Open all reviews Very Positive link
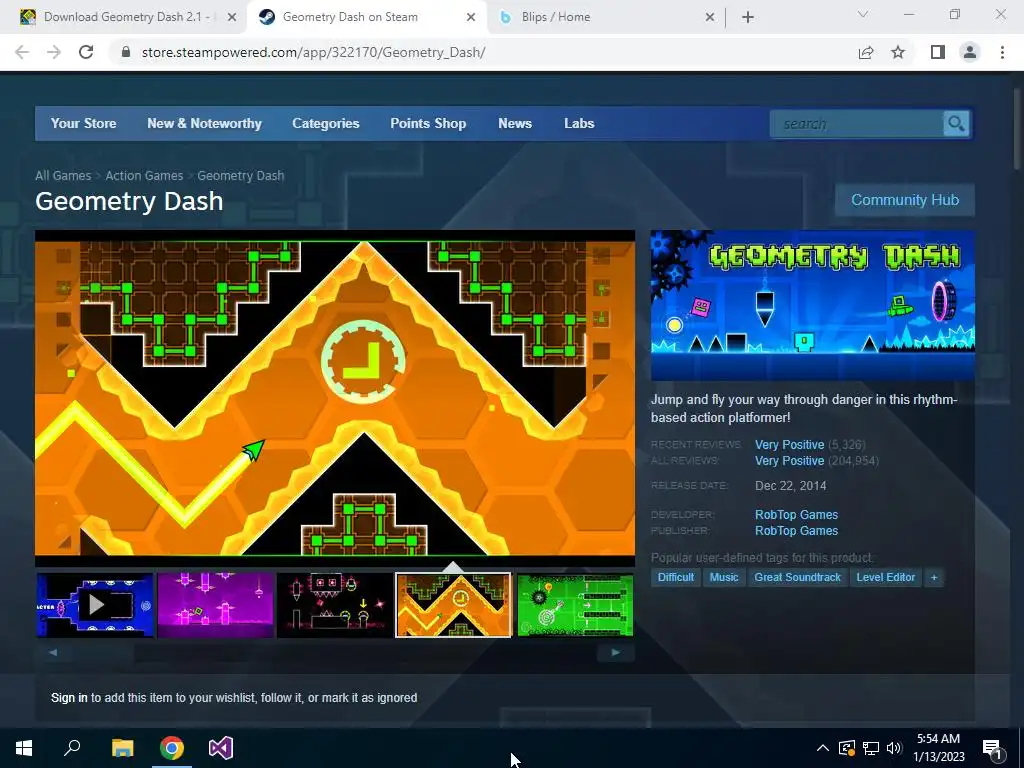The height and width of the screenshot is (768, 1024). (x=790, y=461)
